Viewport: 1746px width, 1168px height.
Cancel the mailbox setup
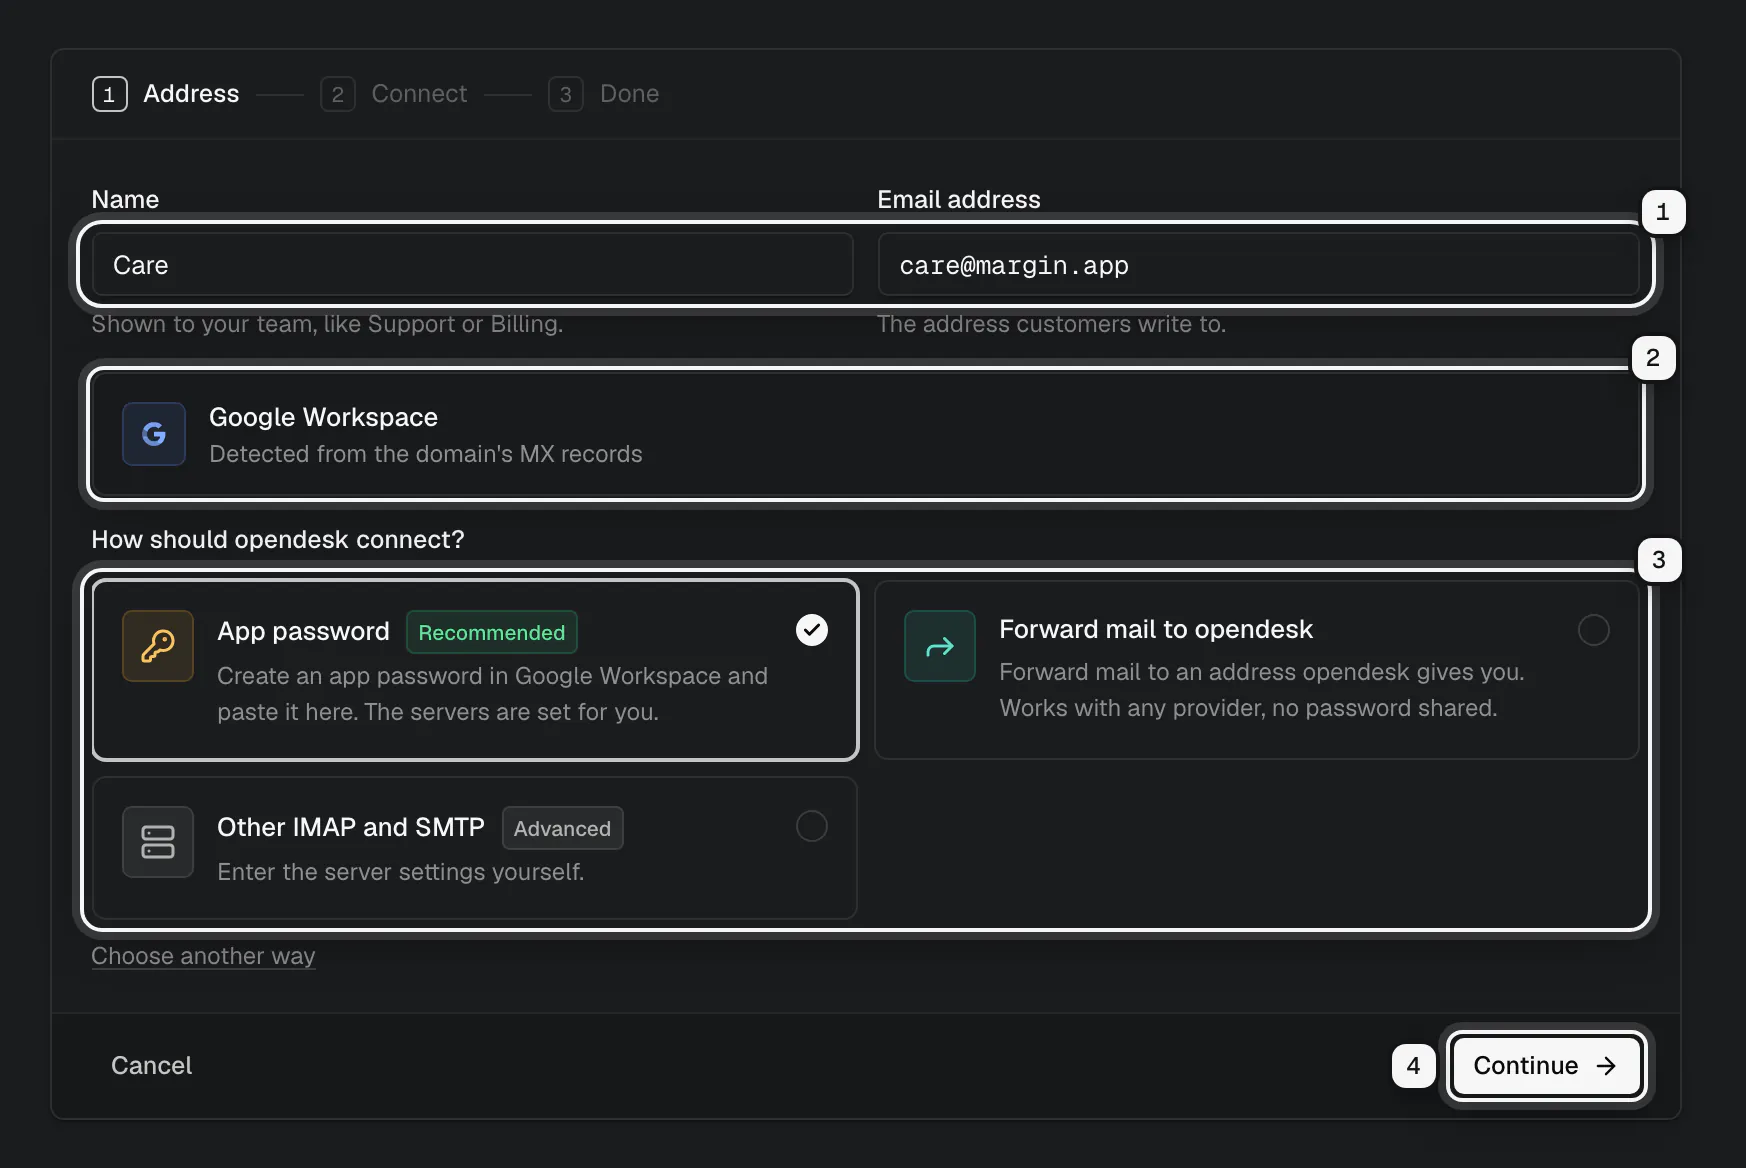tap(152, 1066)
